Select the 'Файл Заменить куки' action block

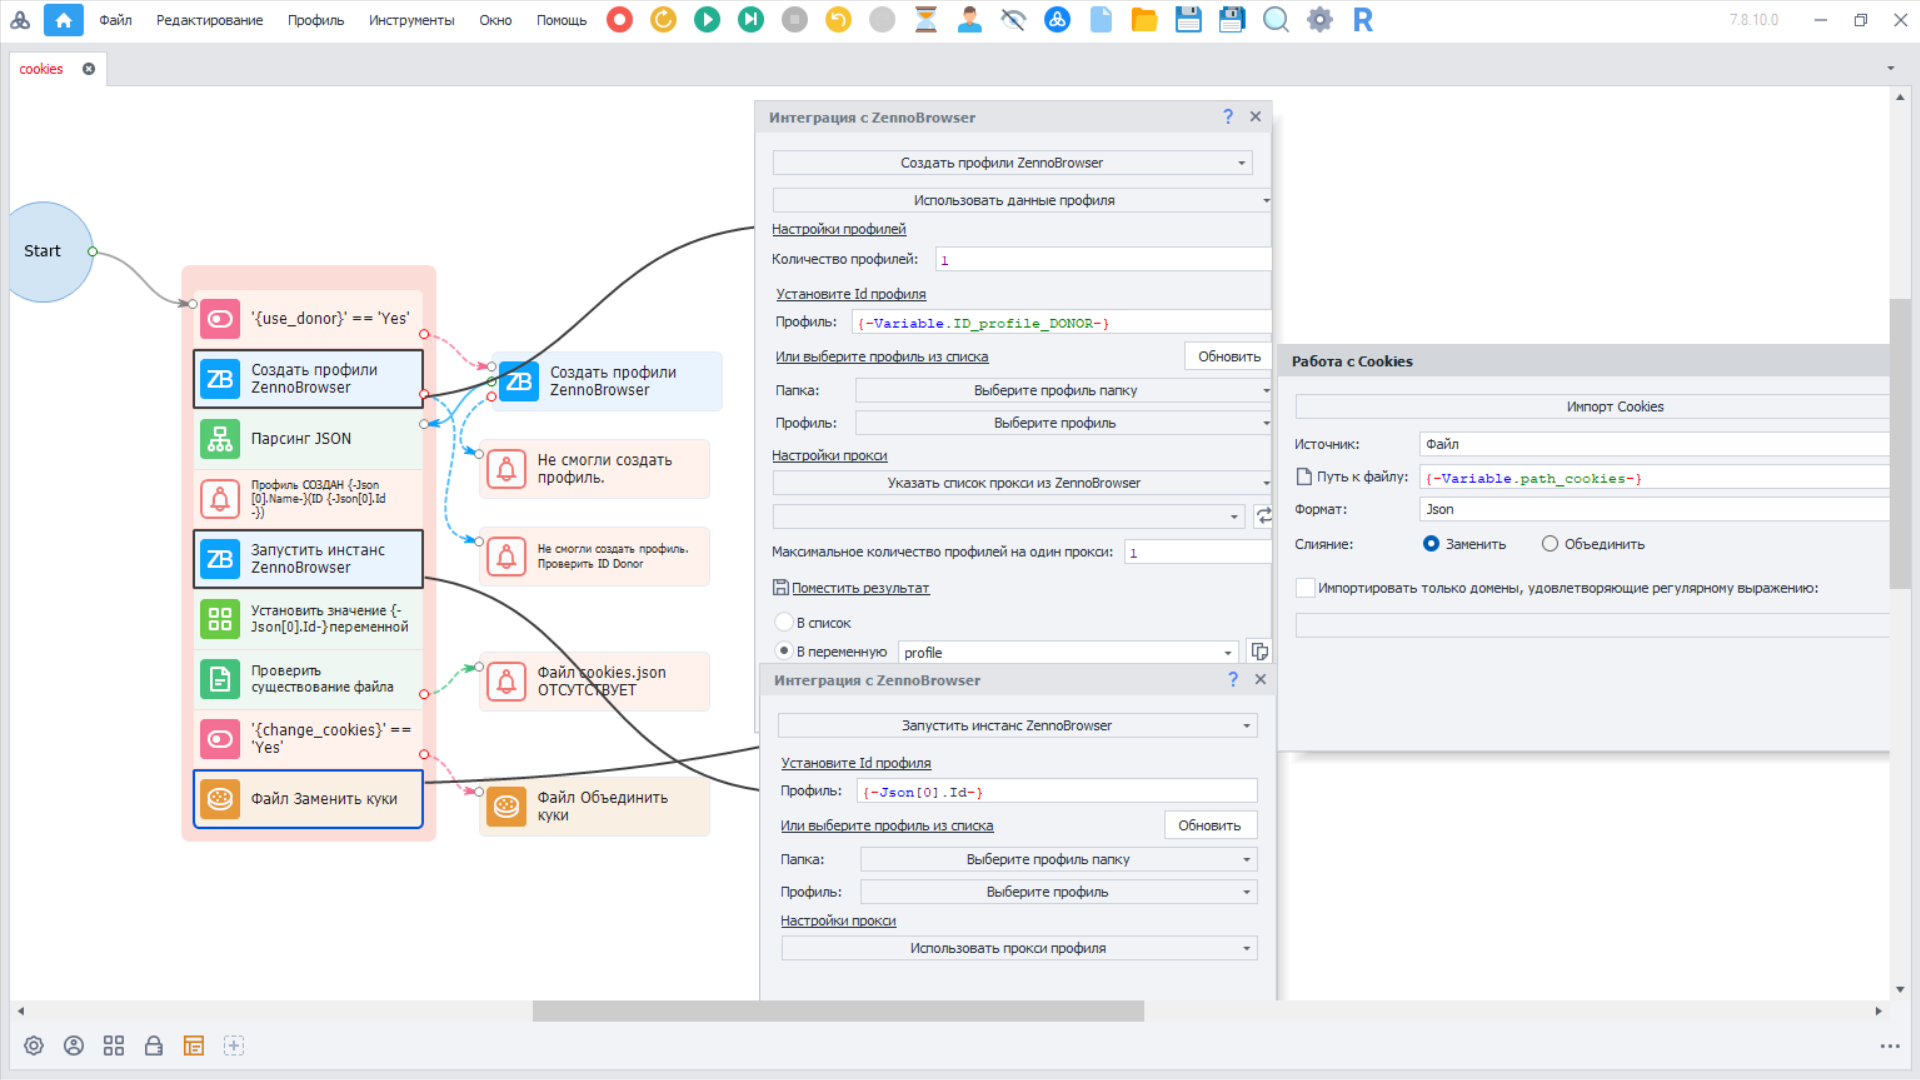[308, 799]
